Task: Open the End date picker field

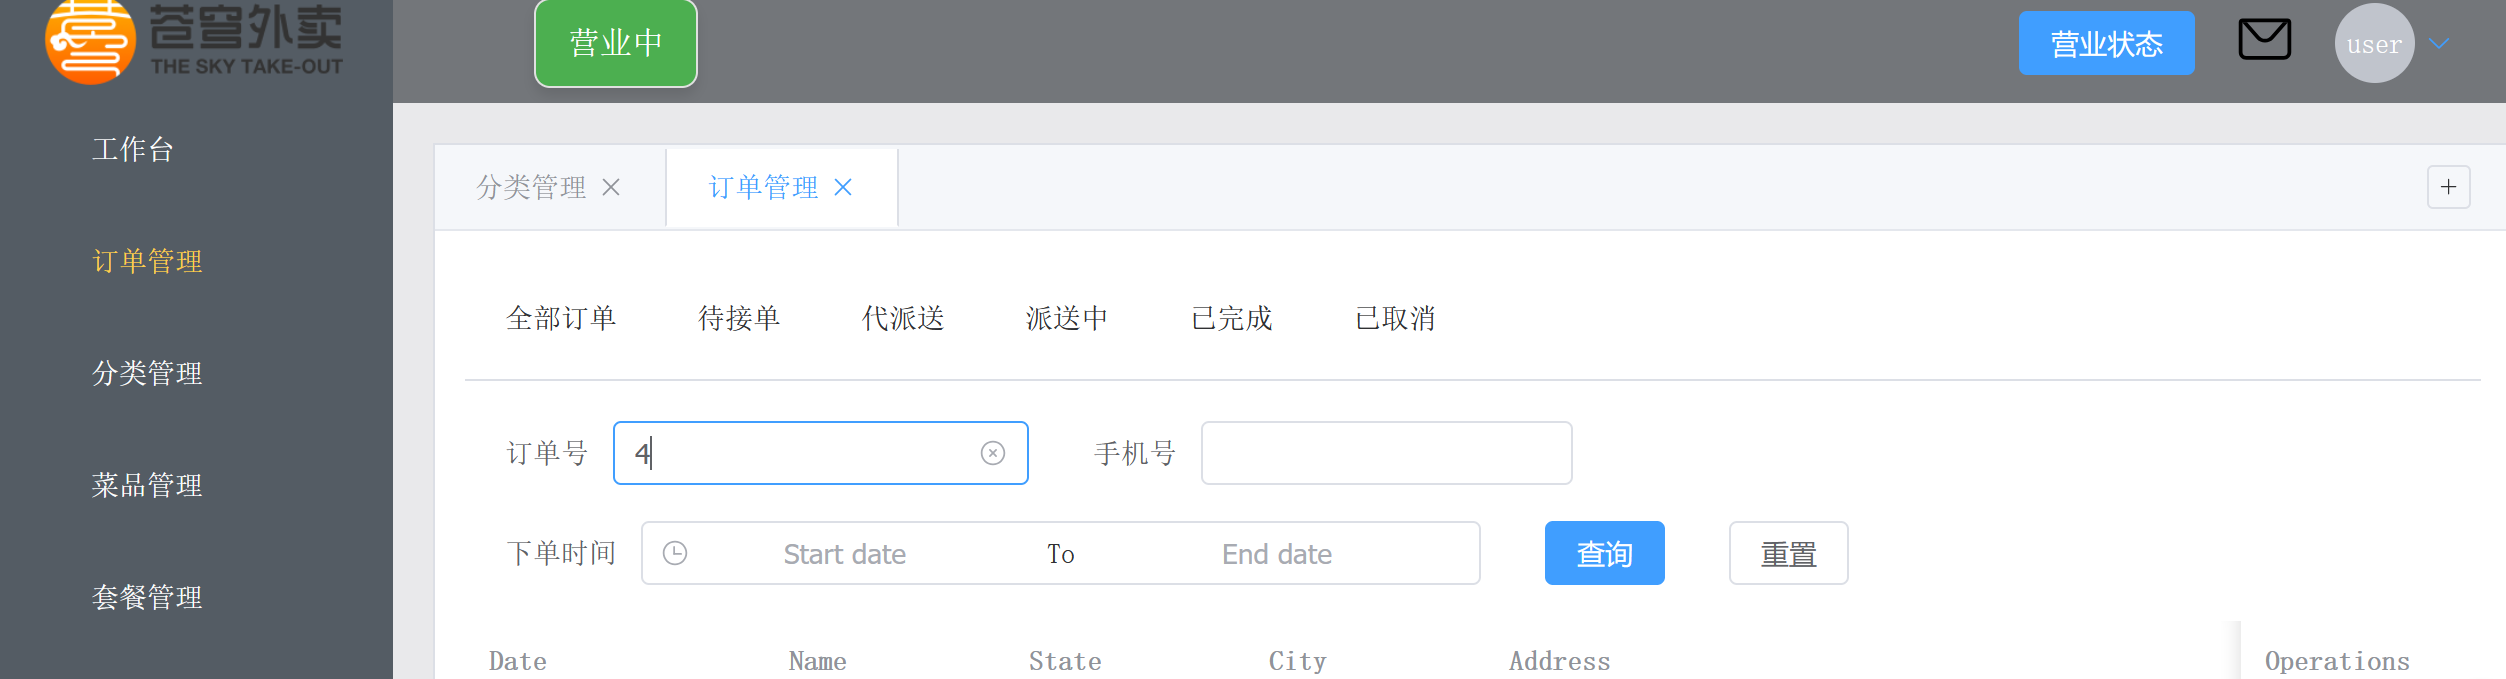Action: tap(1276, 553)
